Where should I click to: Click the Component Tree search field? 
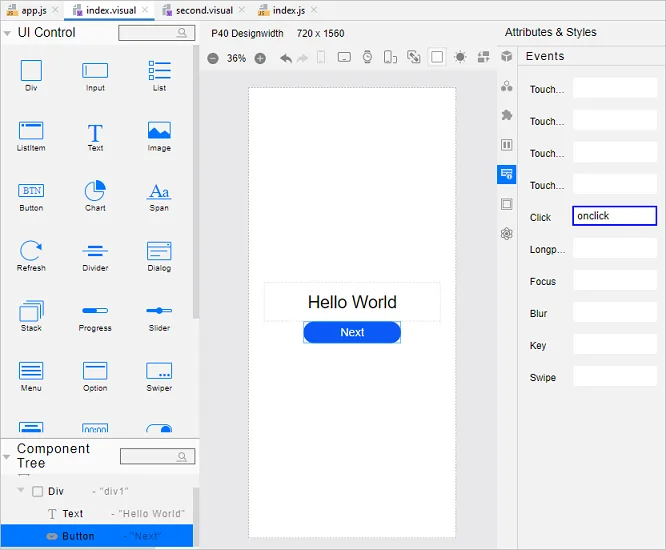point(158,457)
